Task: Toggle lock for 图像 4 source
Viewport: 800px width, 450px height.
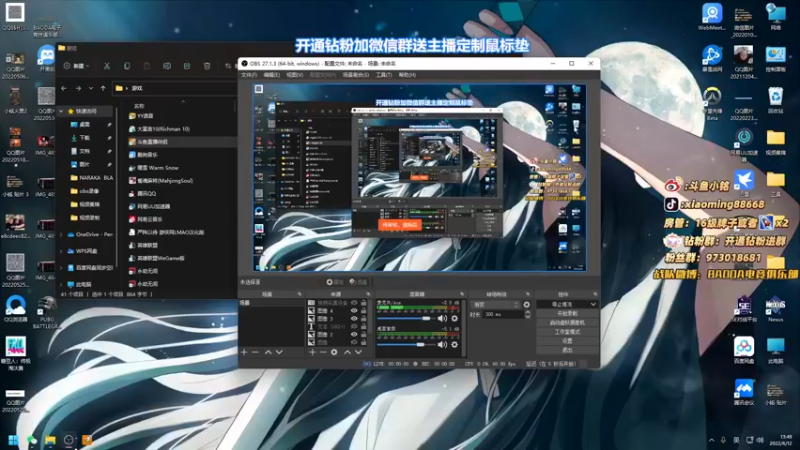Action: coord(363,310)
